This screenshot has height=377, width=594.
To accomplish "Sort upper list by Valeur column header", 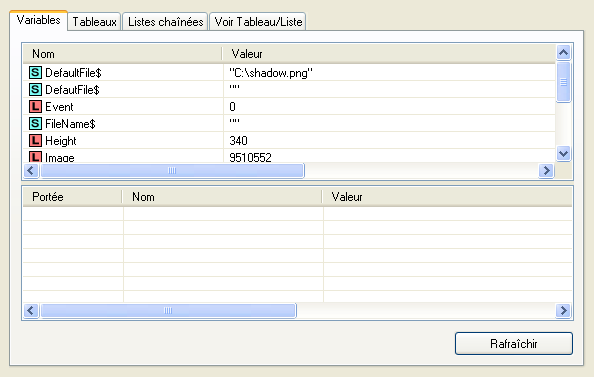I will [389, 54].
